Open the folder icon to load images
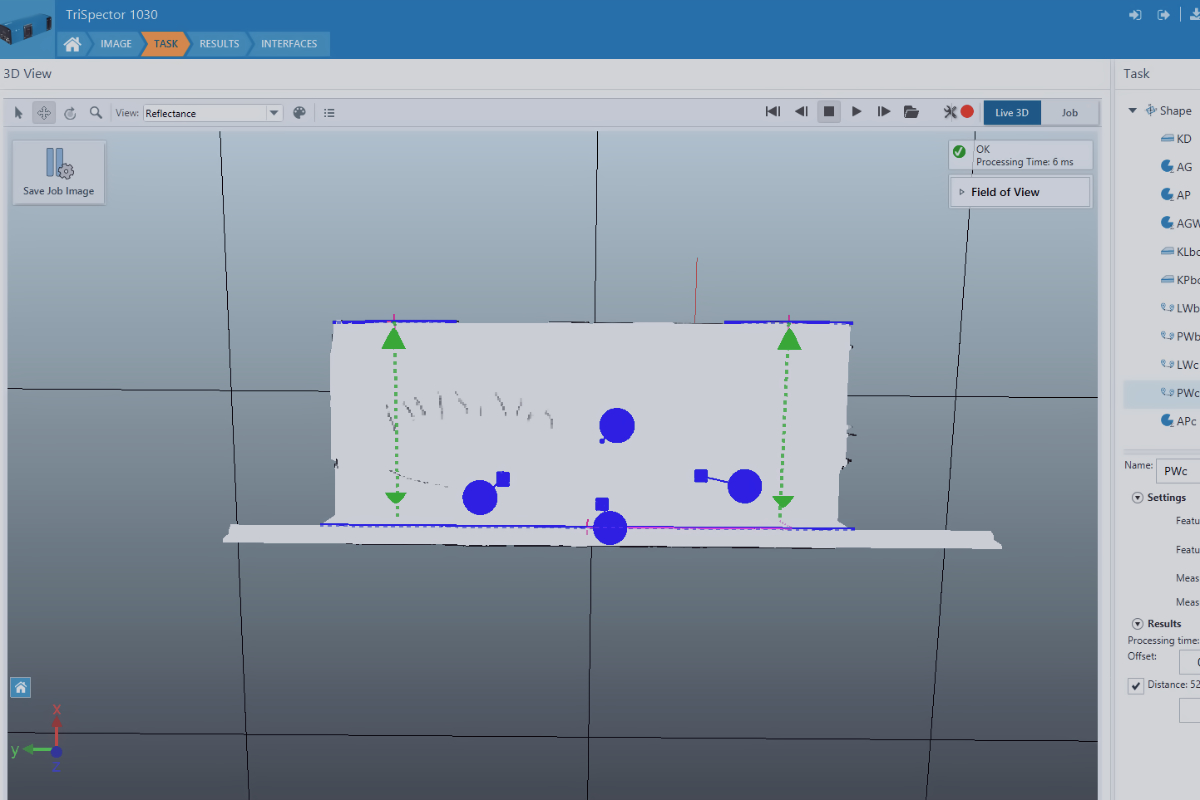The image size is (1200, 800). (911, 112)
